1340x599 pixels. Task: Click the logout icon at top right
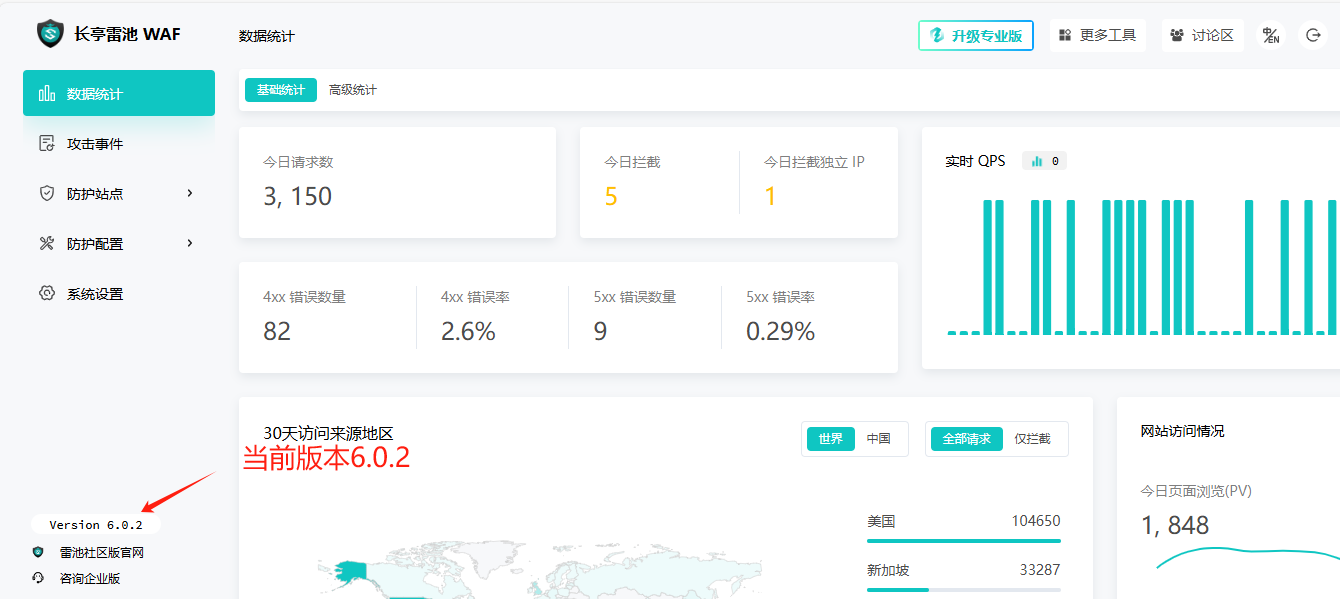tap(1313, 36)
